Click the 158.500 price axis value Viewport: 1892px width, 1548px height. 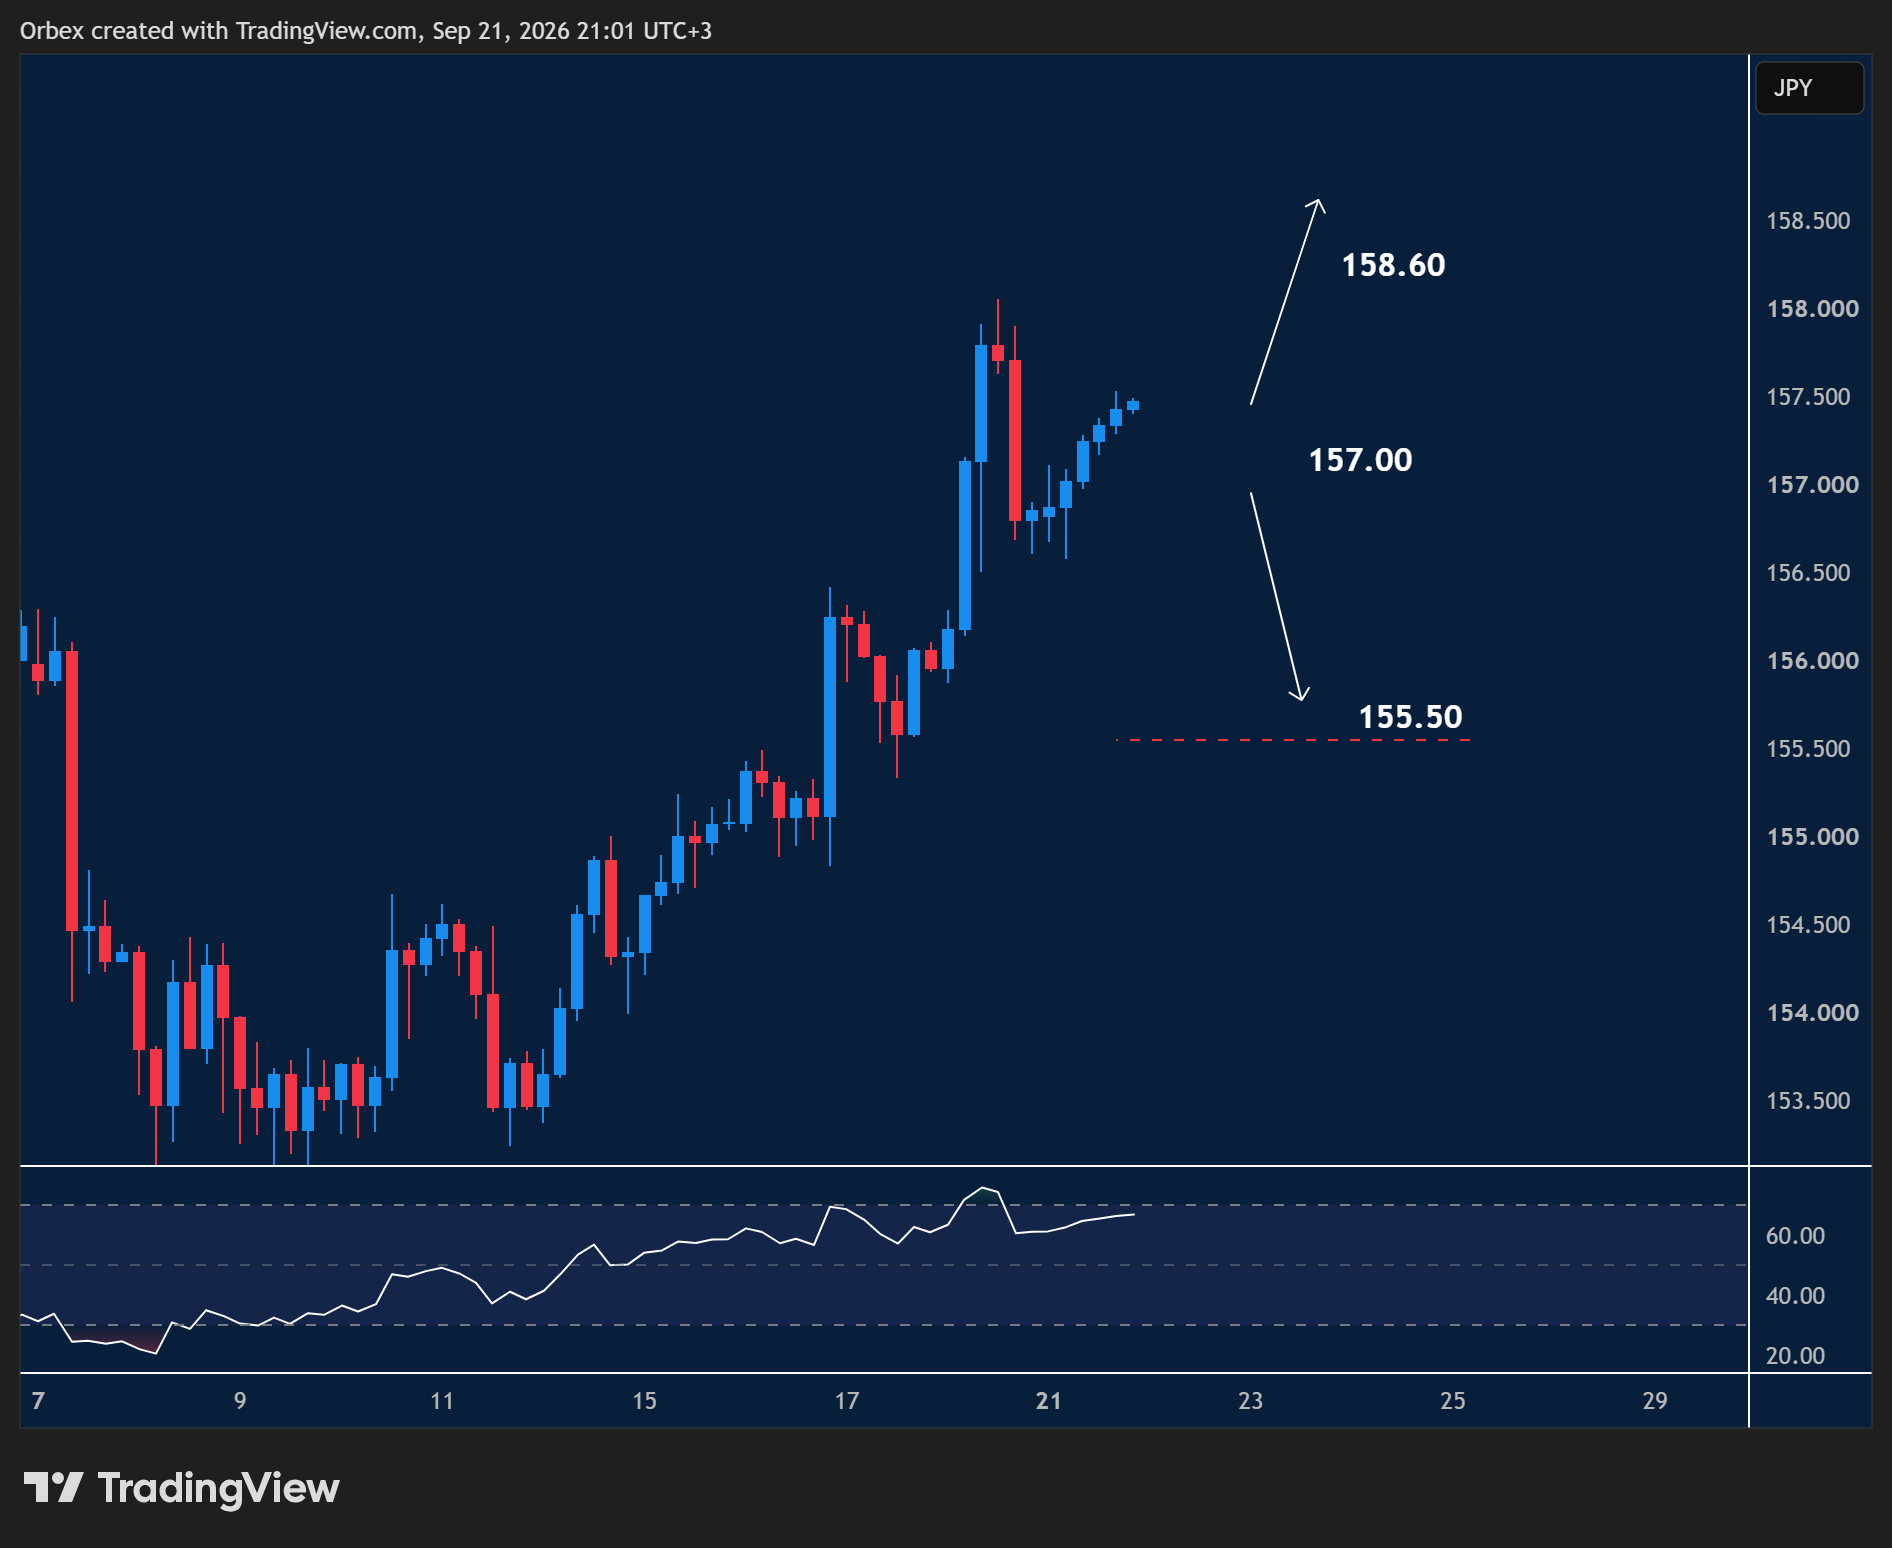1808,221
